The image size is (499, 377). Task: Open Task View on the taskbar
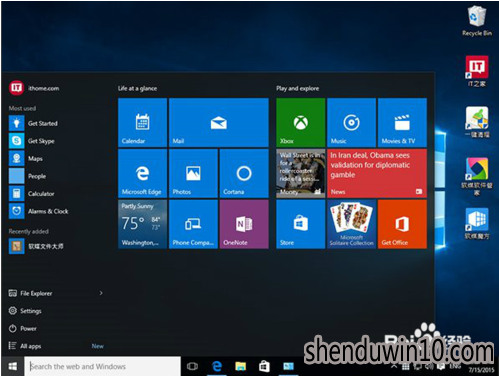[x=192, y=367]
